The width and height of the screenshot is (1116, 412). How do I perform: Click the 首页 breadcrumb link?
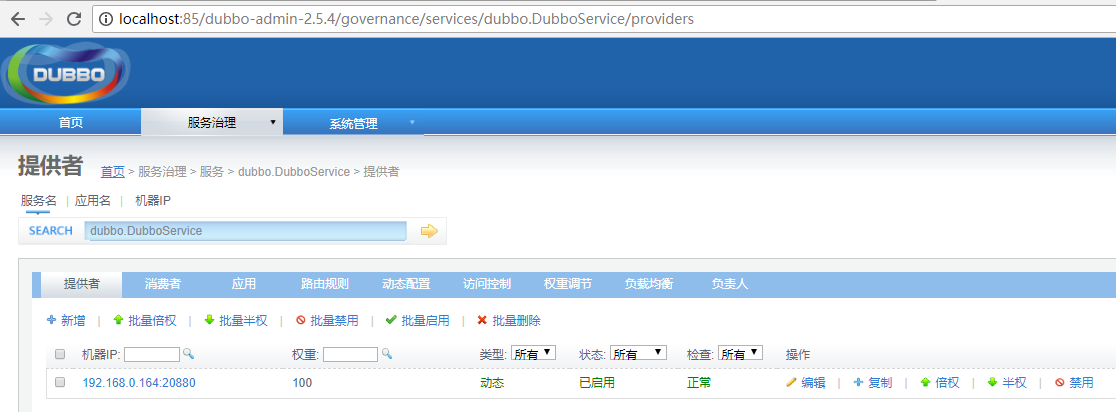click(x=112, y=171)
